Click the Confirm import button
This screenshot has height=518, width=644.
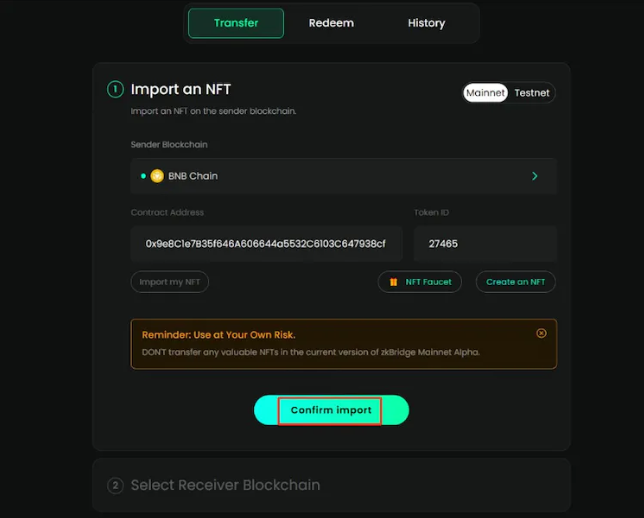coord(331,410)
